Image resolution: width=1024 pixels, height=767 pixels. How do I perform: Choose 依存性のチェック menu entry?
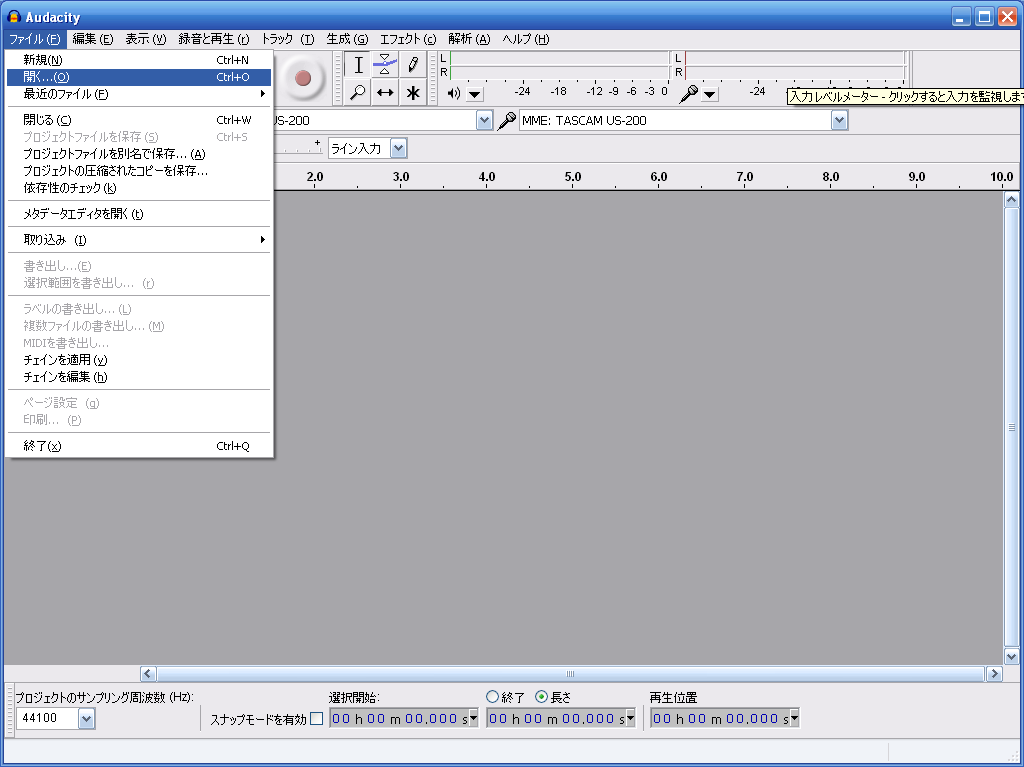pyautogui.click(x=138, y=188)
